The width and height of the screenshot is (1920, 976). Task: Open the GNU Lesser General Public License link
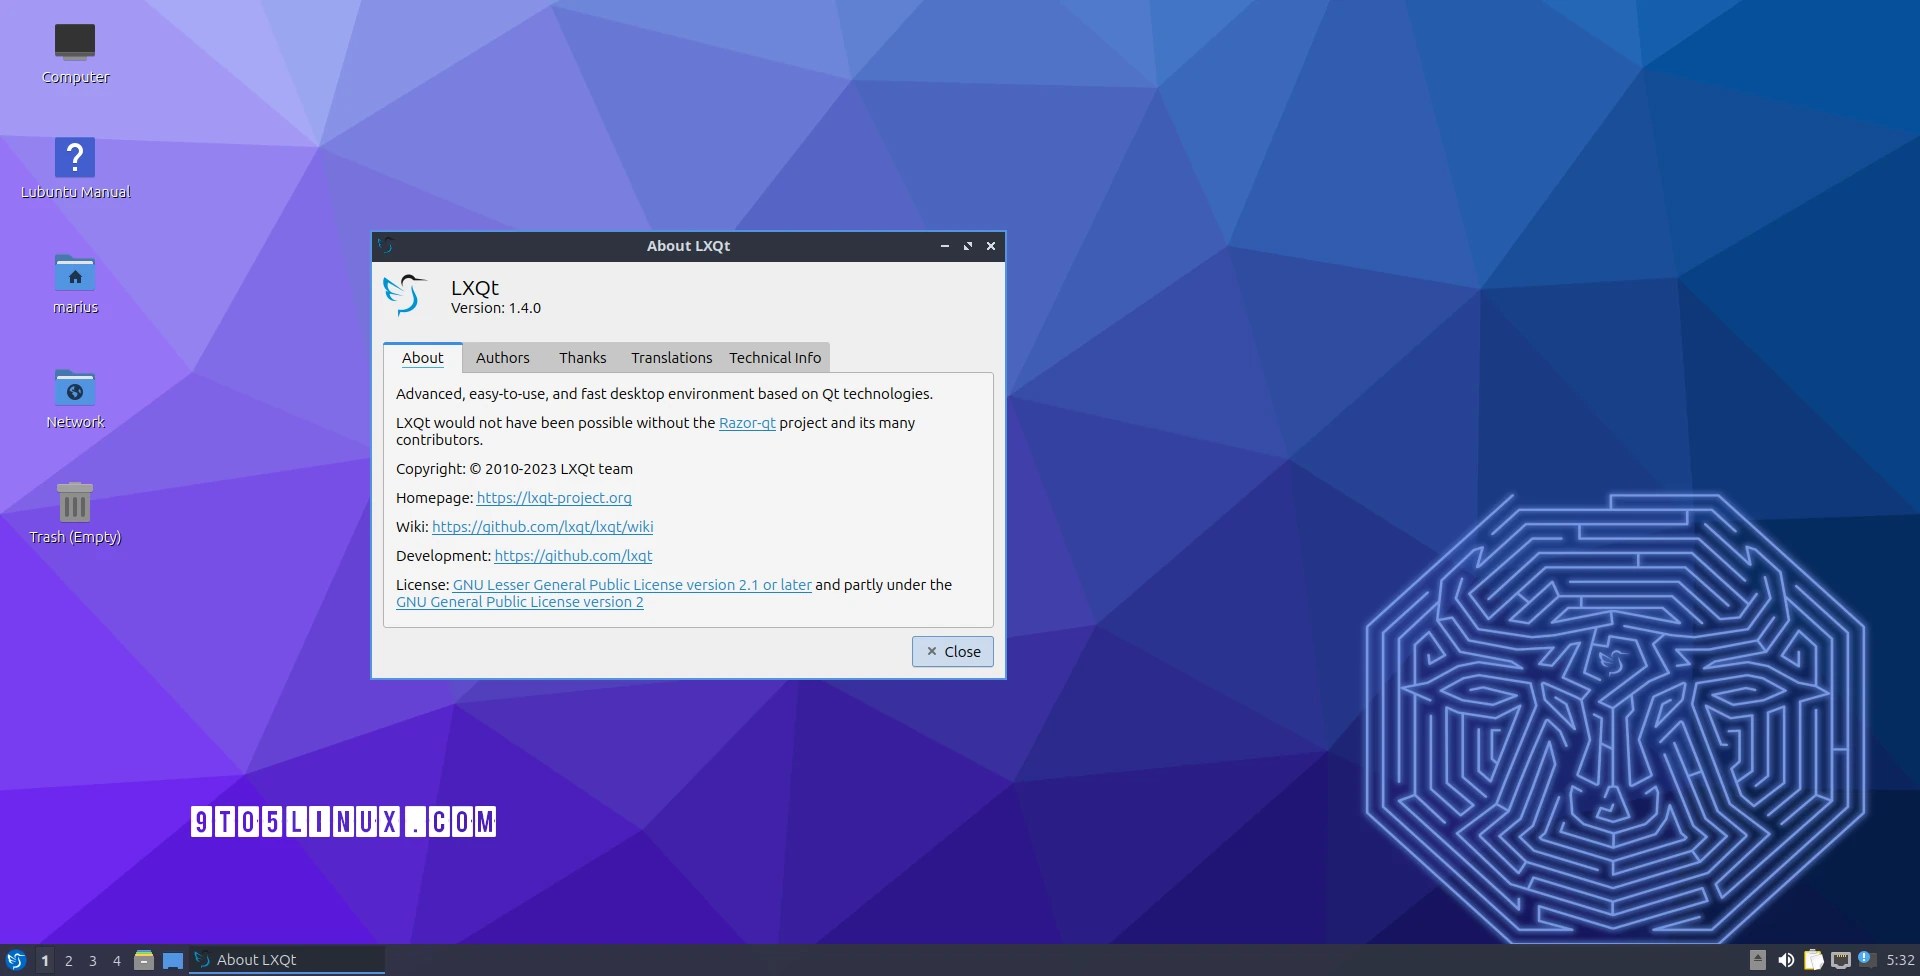[x=632, y=585]
